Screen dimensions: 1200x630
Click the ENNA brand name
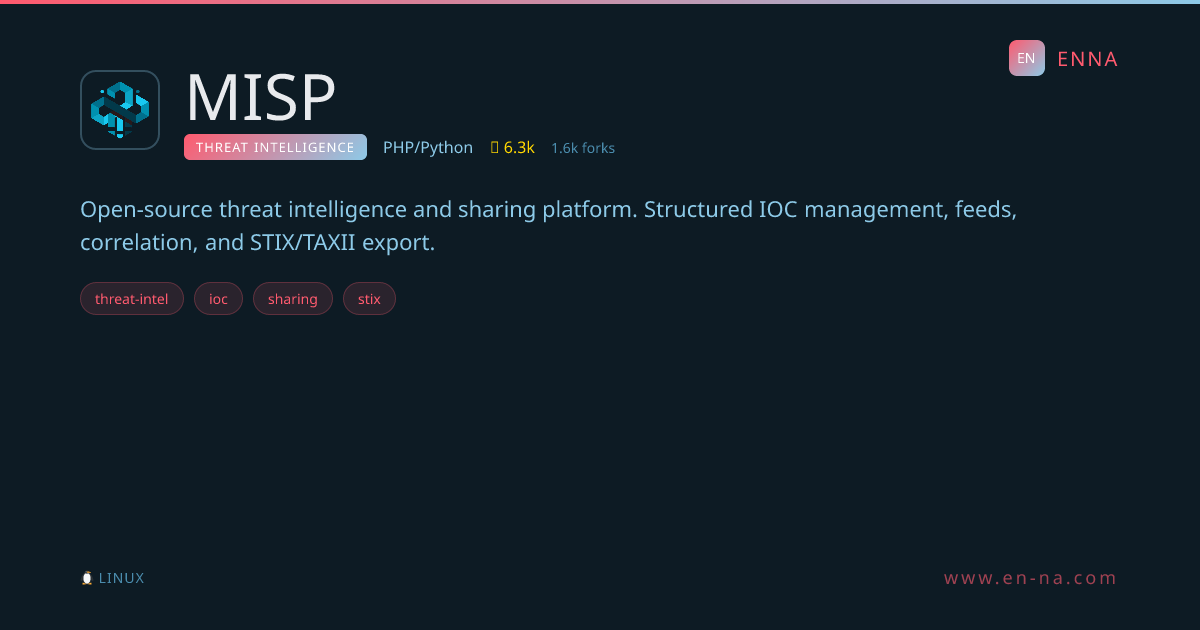point(1087,59)
